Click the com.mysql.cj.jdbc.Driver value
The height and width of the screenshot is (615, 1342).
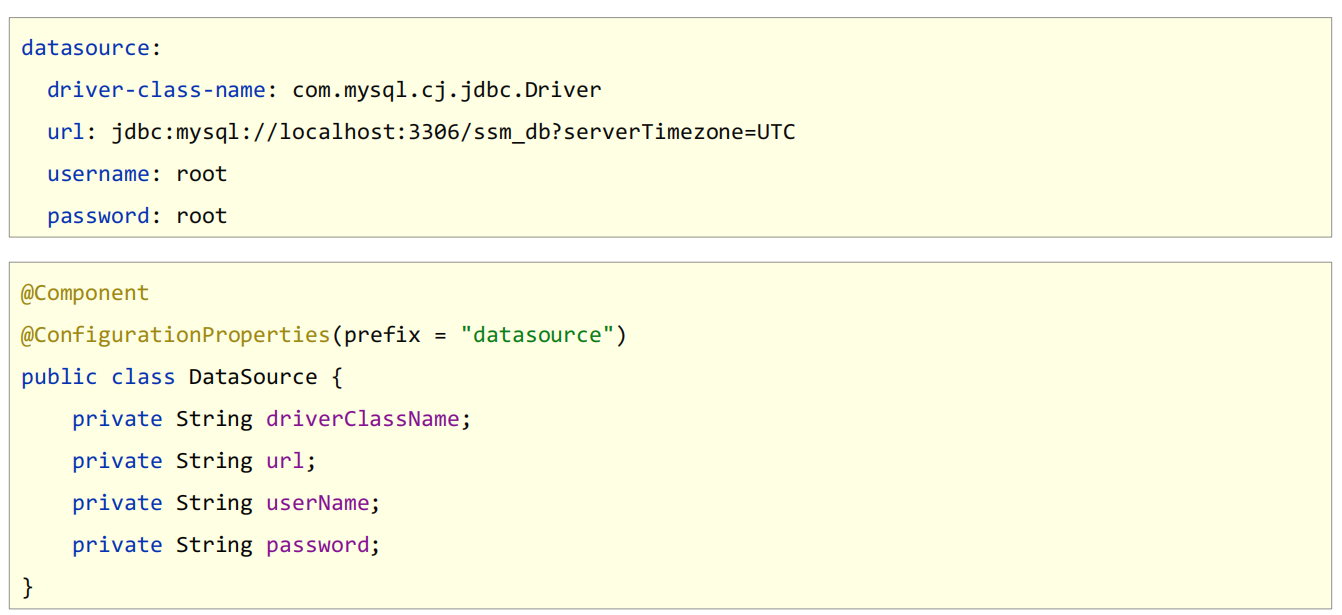446,90
